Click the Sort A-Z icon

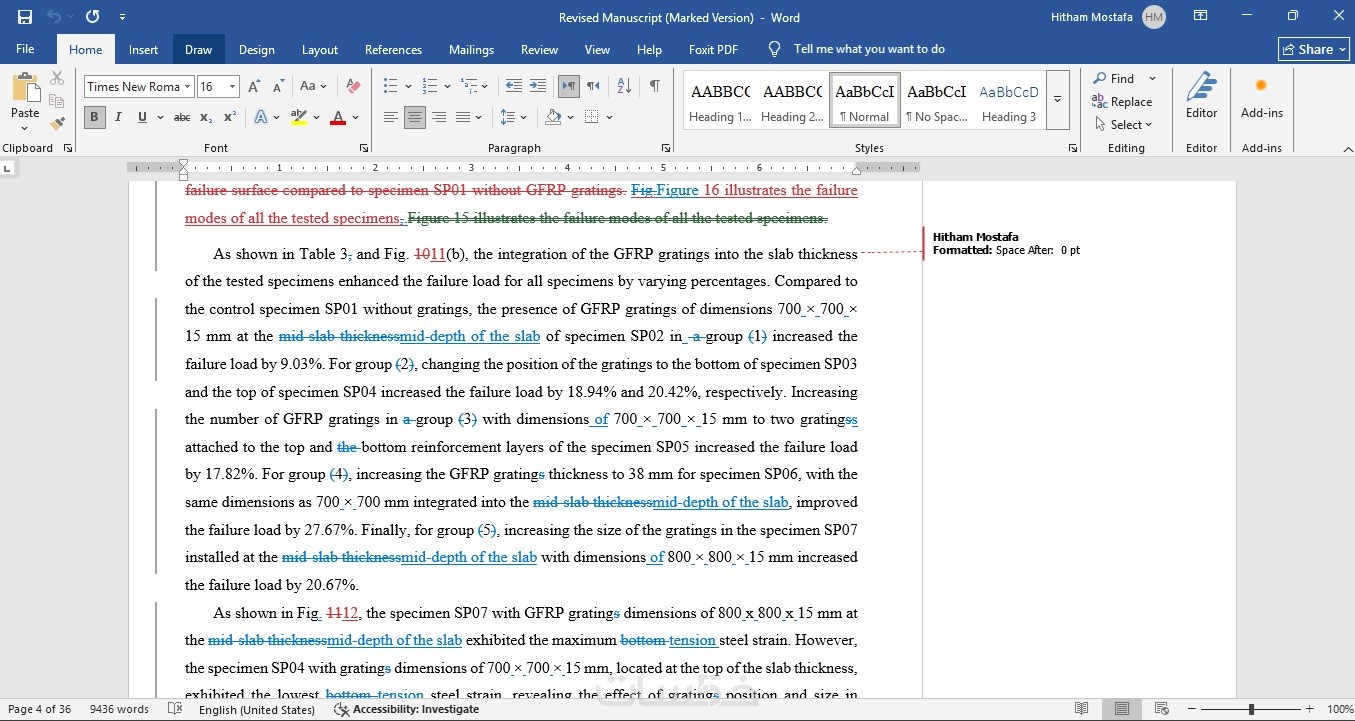[x=624, y=87]
